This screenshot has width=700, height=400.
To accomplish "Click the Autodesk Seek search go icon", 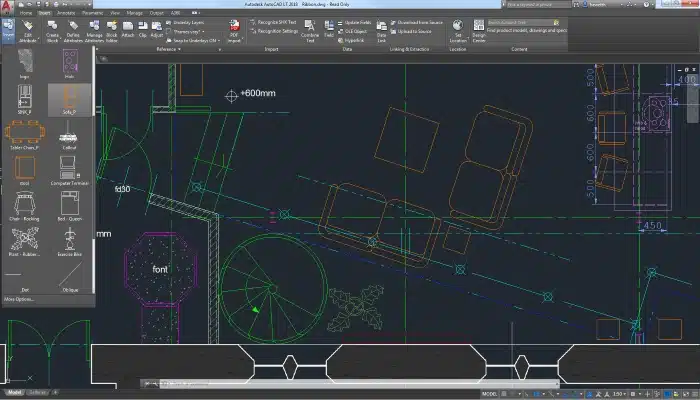I will (x=556, y=22).
